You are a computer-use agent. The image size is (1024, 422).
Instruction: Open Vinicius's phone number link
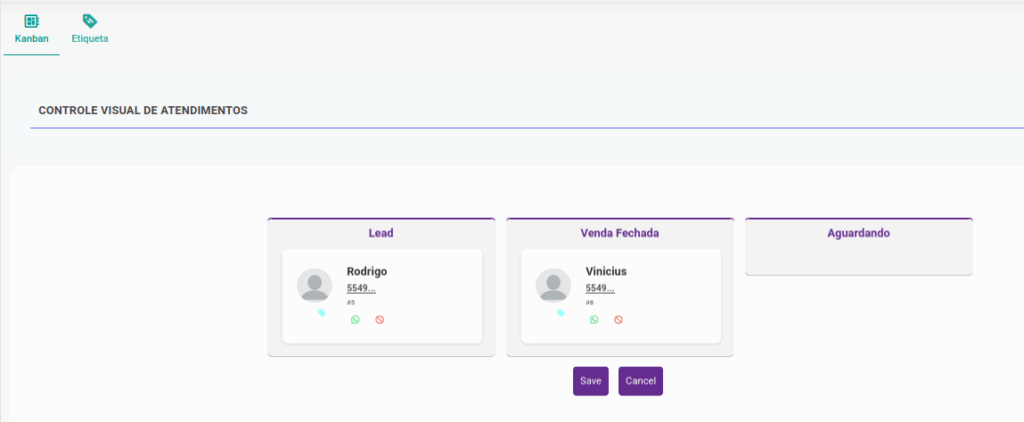point(600,288)
